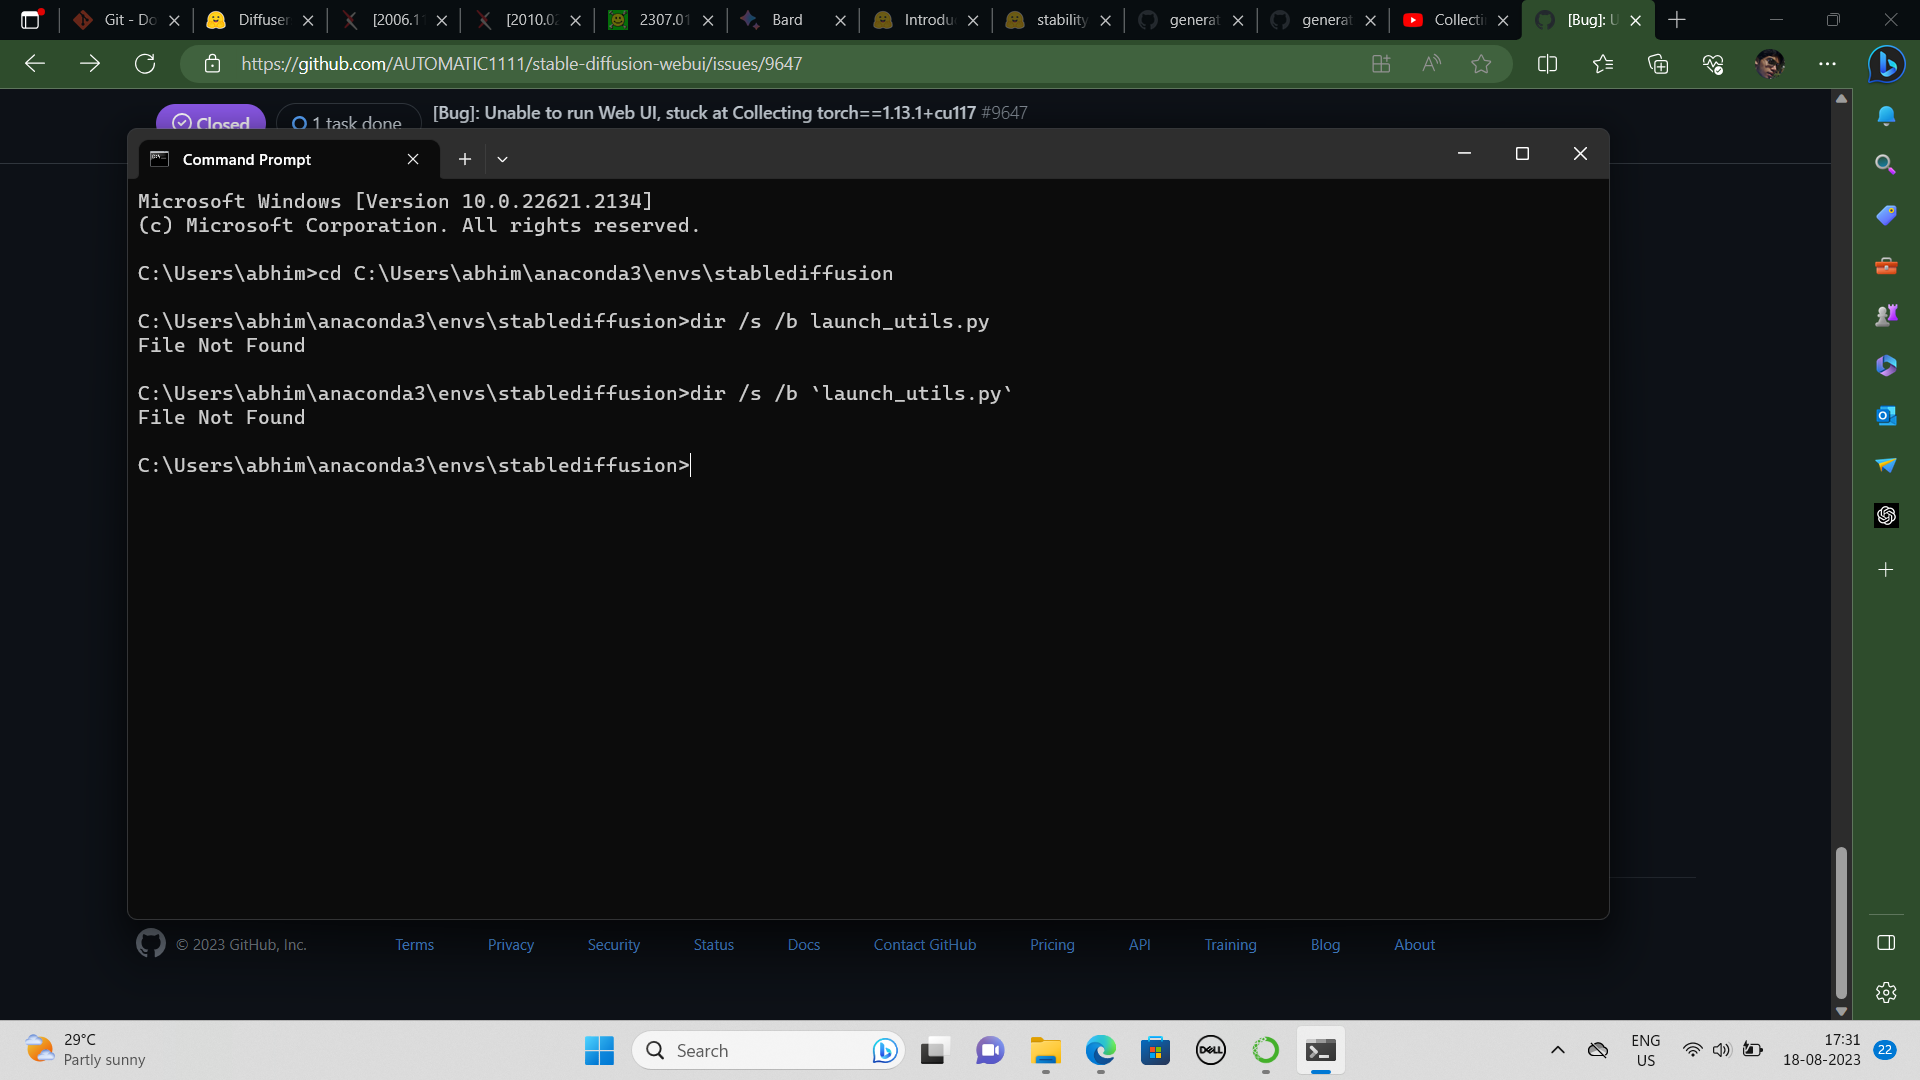Select the Command Prompt tab
1920x1080 pixels.
(x=246, y=159)
